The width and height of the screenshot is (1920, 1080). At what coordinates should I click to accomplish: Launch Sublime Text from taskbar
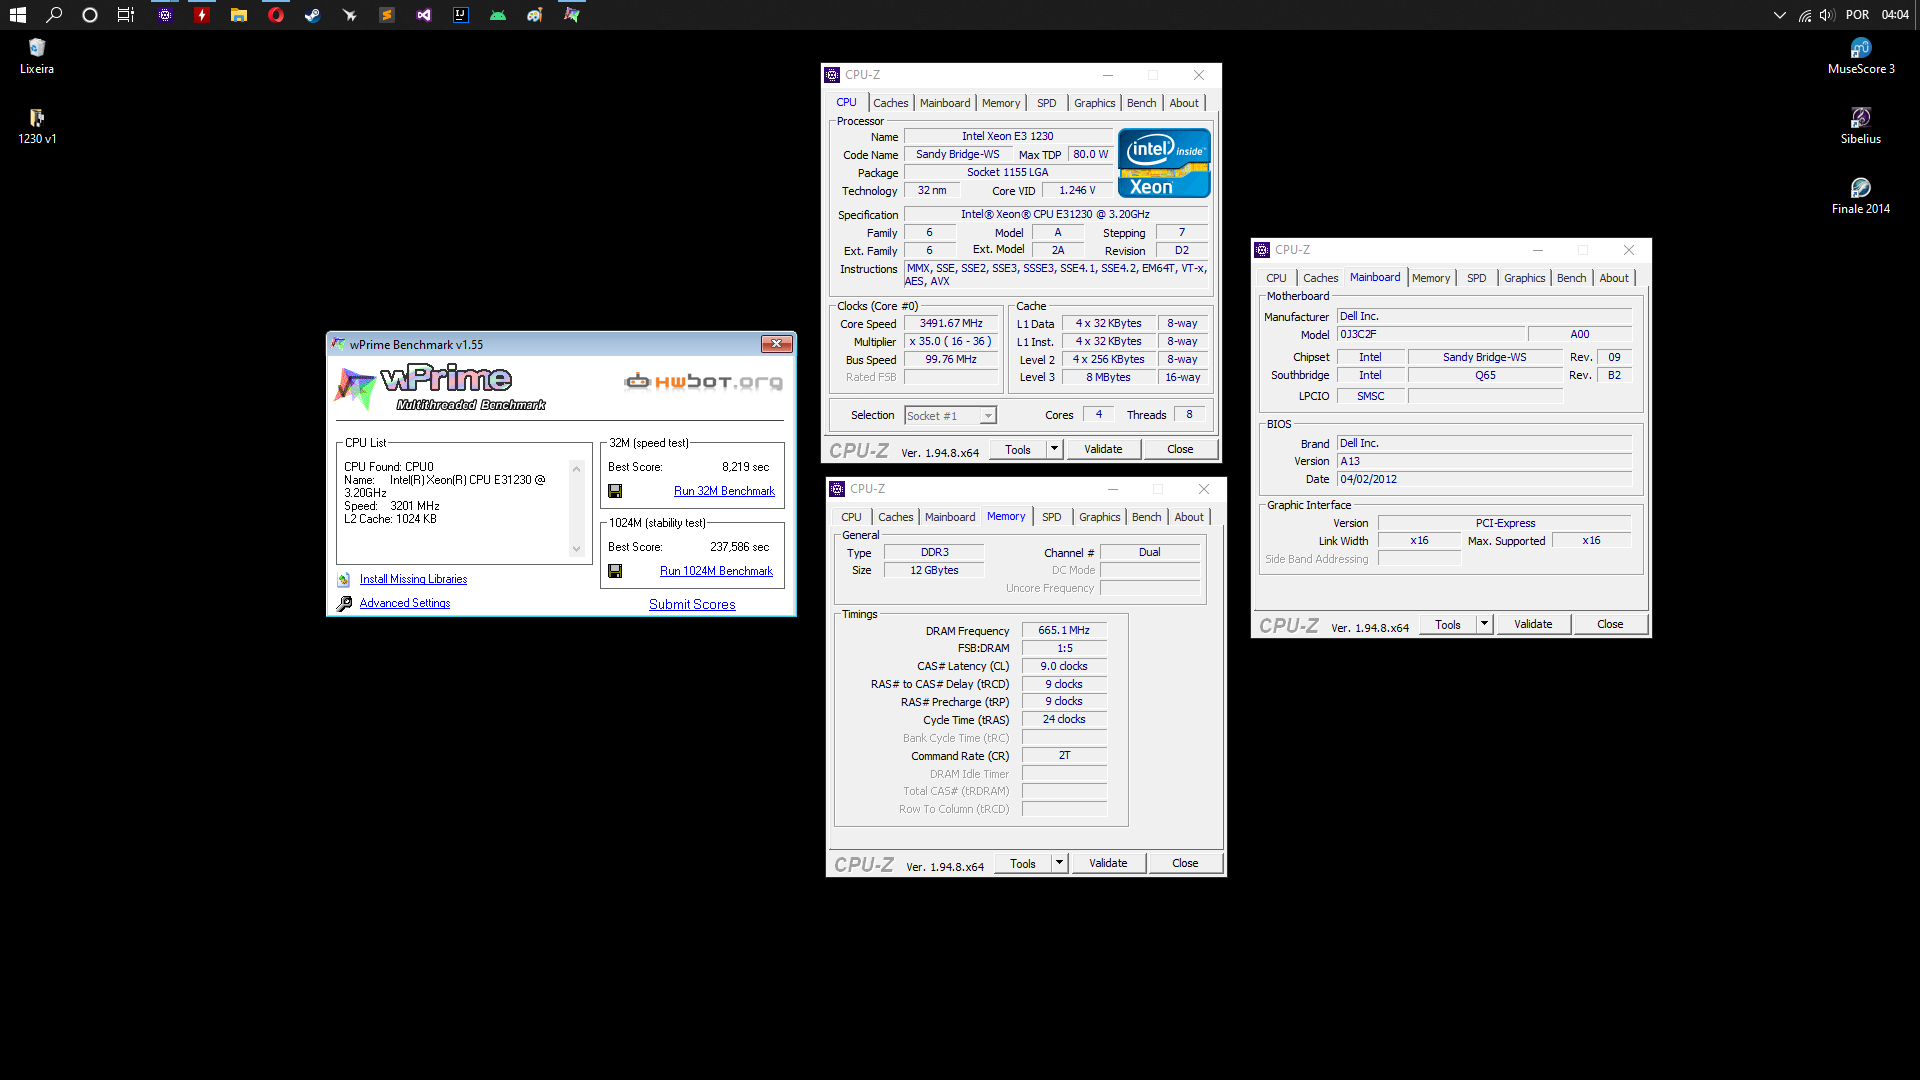click(387, 15)
